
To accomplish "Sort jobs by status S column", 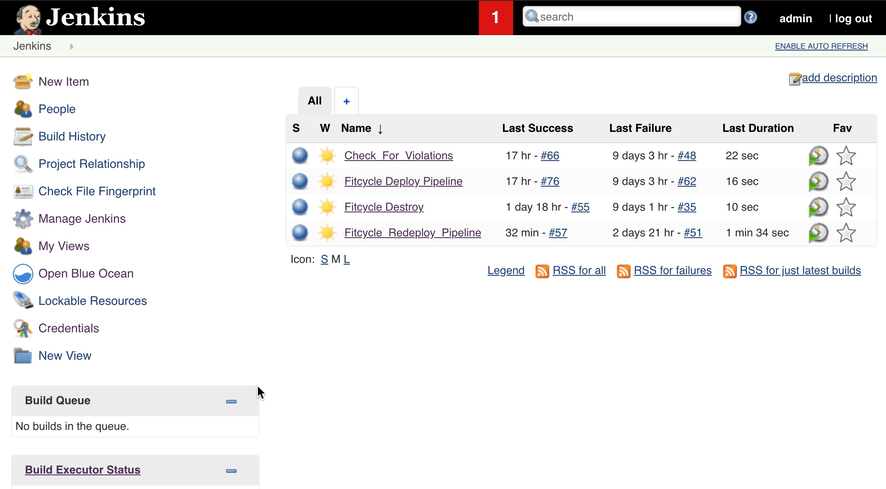I will coord(296,128).
